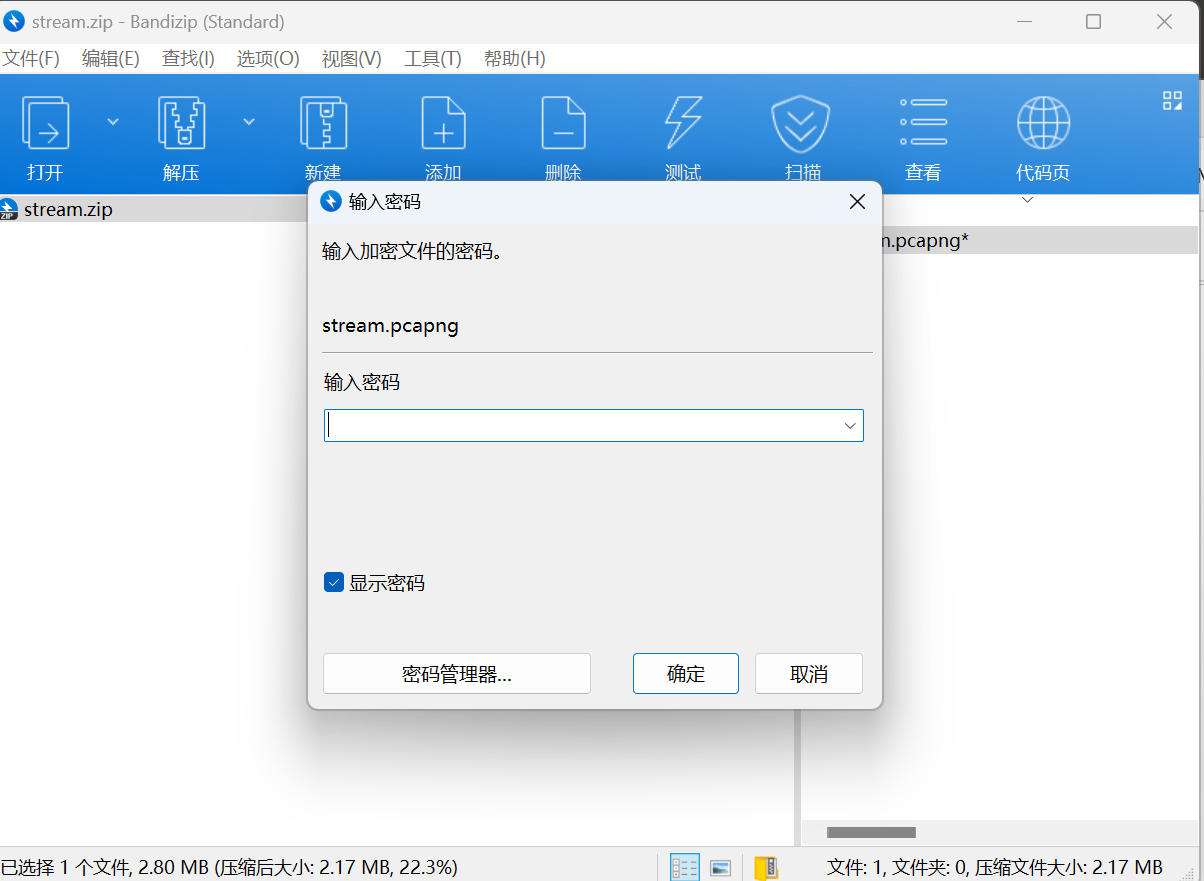
Task: Open the 编辑(E) menu
Action: pos(110,58)
